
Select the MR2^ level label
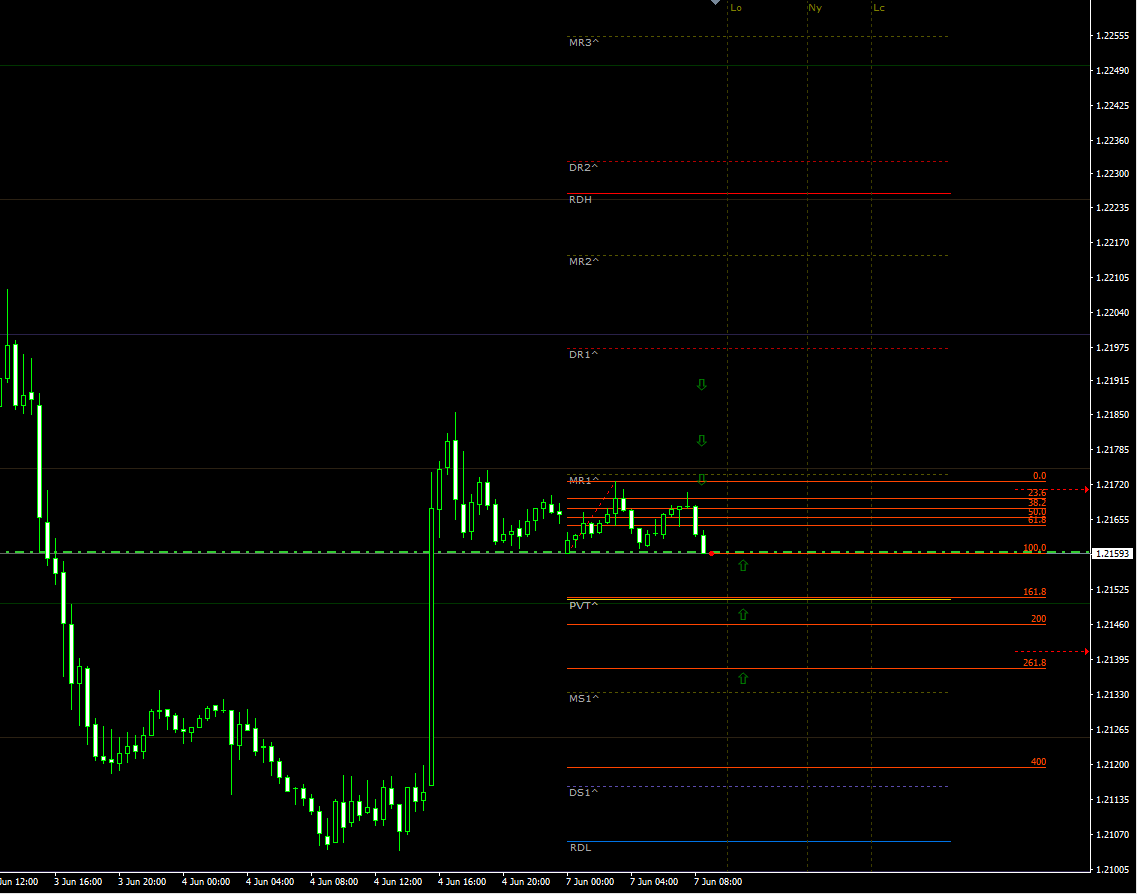584,262
